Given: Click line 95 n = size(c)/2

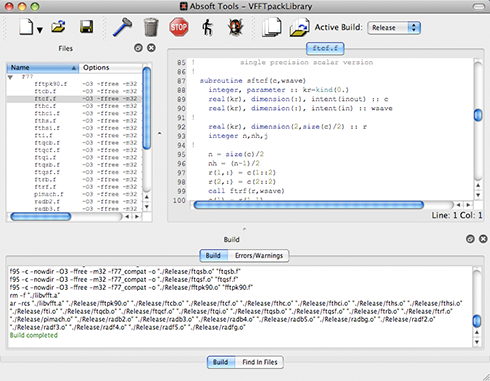Looking at the screenshot, I should (236, 154).
